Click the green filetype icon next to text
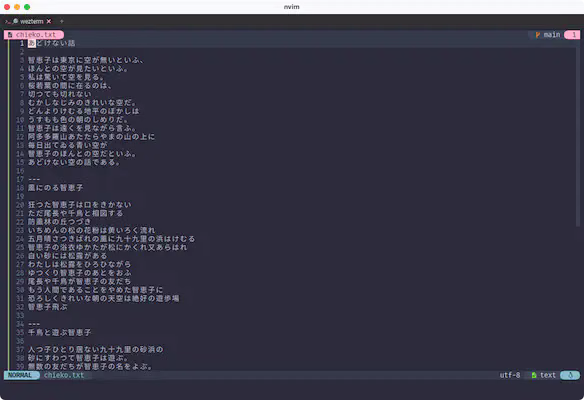The height and width of the screenshot is (400, 584). pos(534,375)
